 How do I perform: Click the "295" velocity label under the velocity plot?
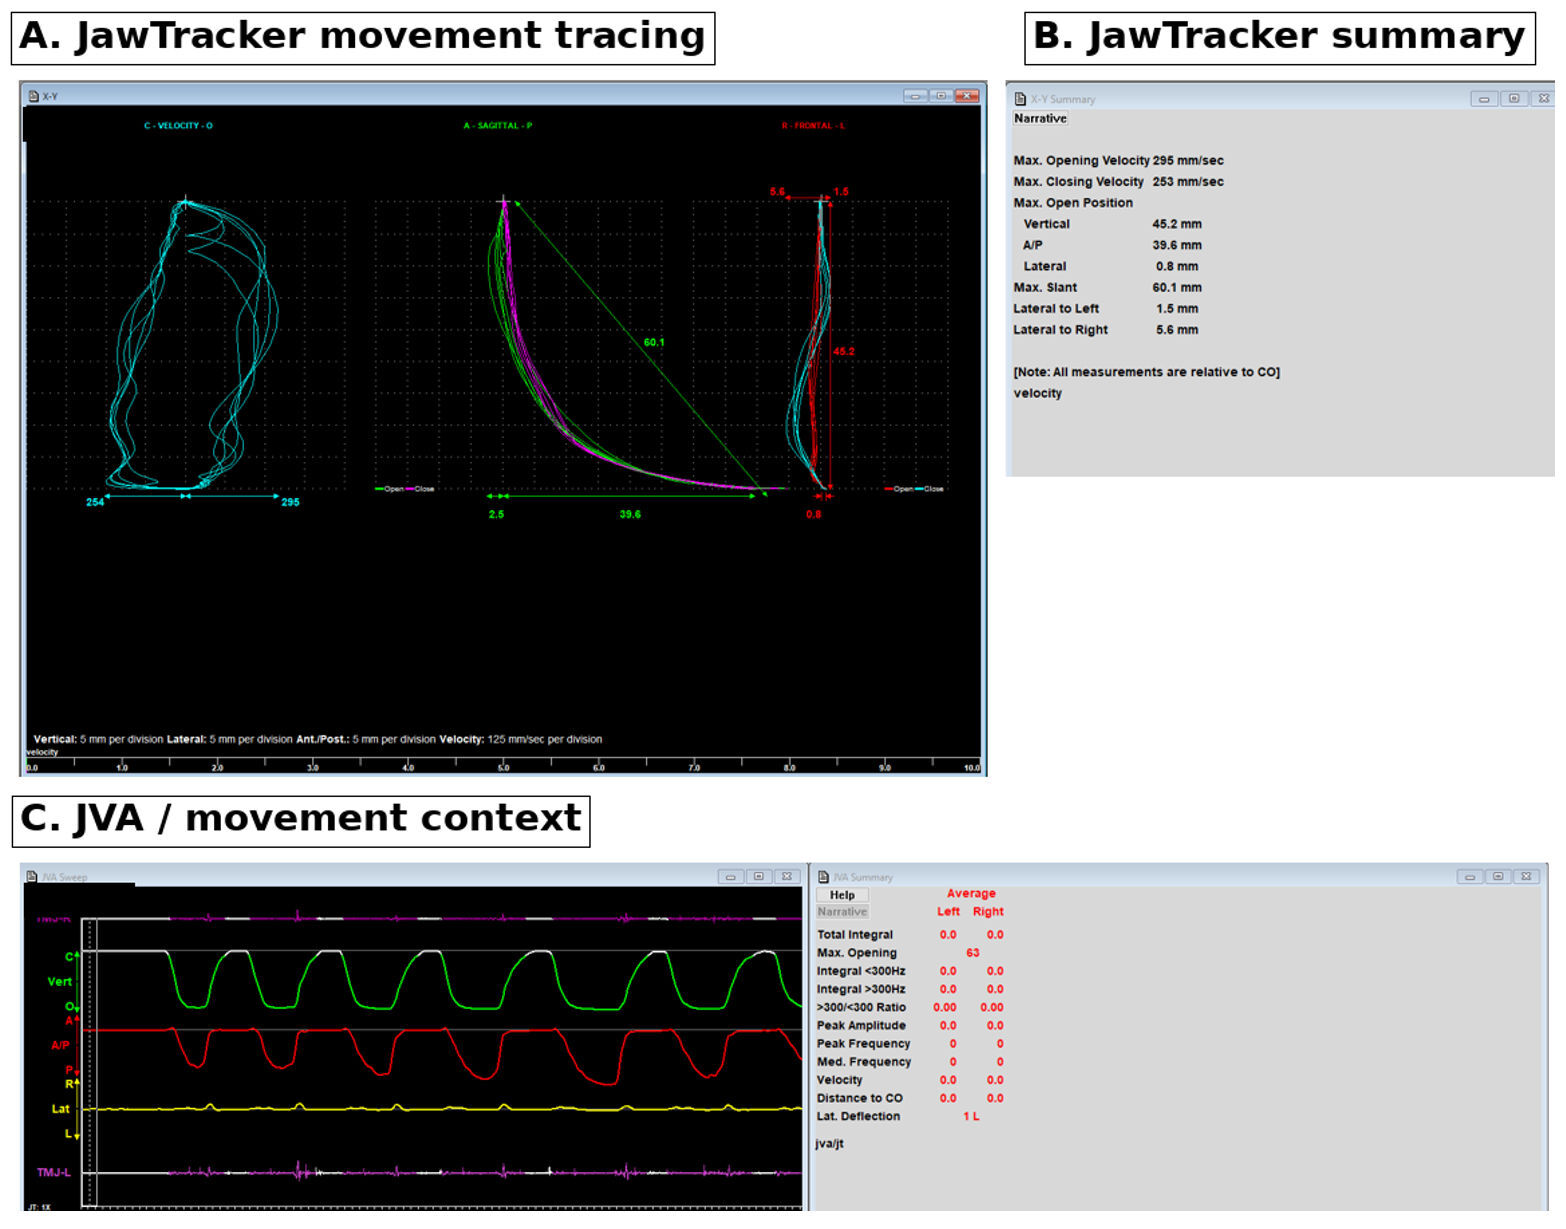(290, 502)
